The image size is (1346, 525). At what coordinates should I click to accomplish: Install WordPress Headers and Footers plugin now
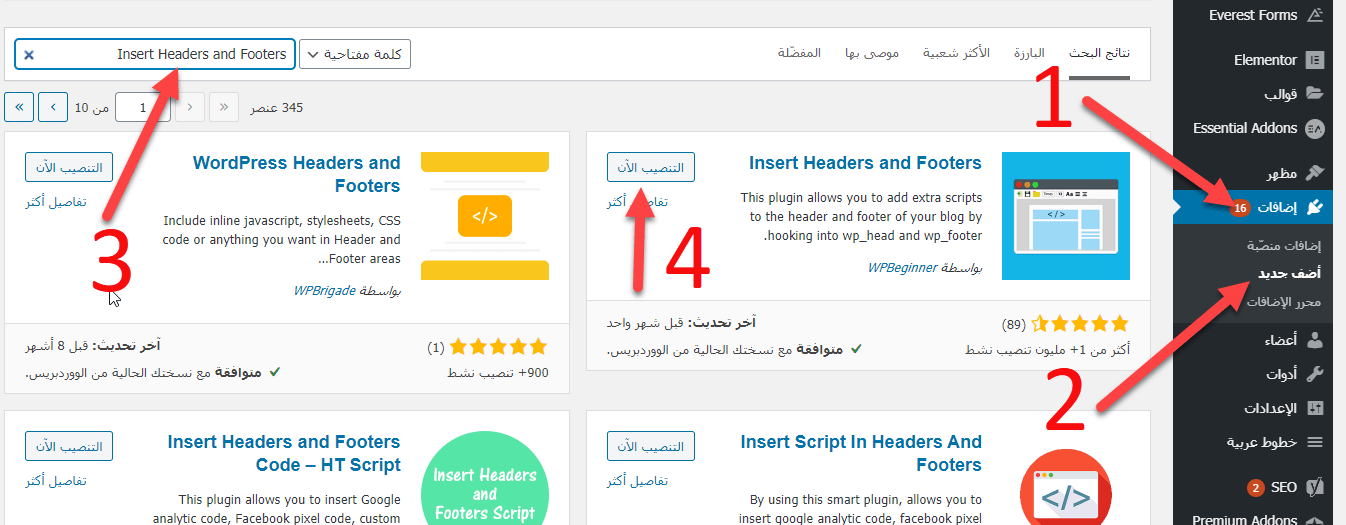click(x=69, y=167)
